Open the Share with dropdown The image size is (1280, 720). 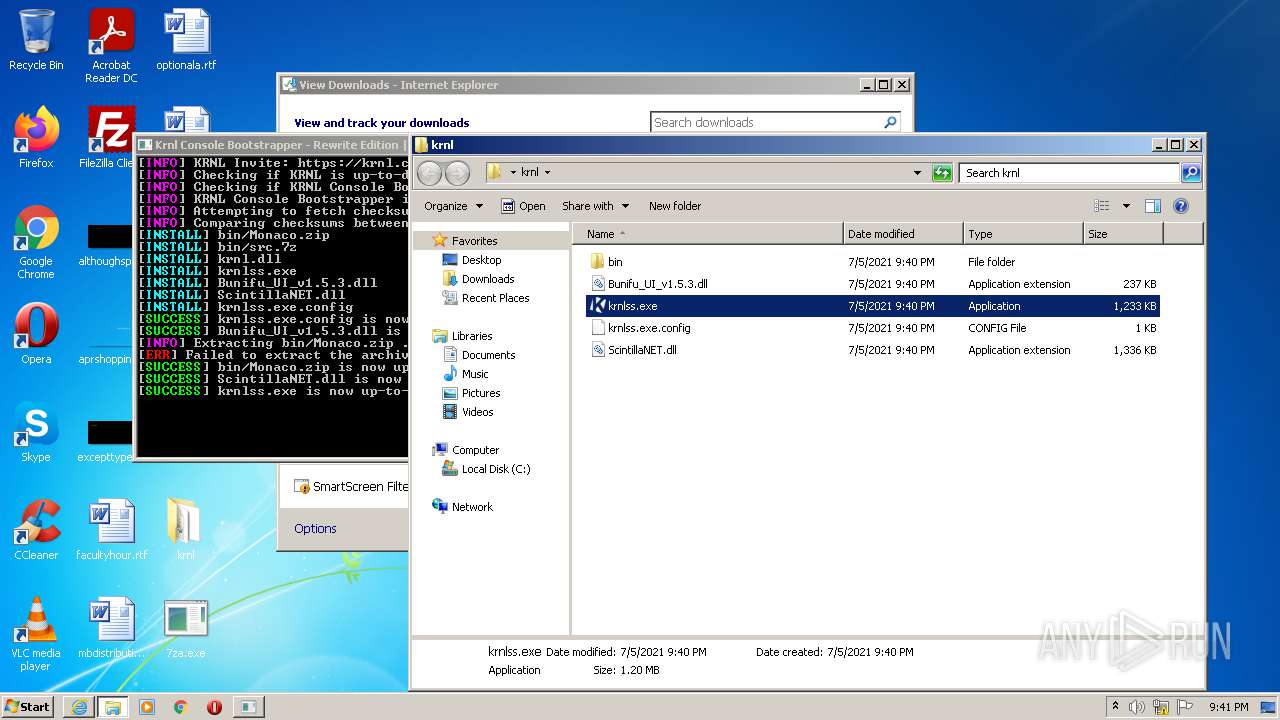[596, 206]
